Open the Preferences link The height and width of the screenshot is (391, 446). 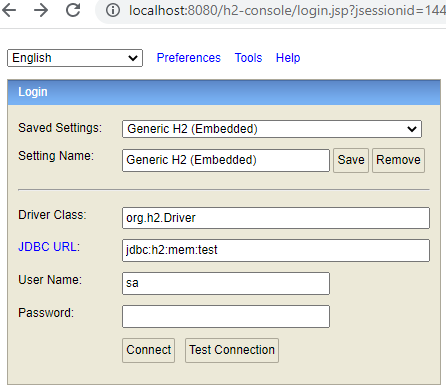click(x=189, y=58)
